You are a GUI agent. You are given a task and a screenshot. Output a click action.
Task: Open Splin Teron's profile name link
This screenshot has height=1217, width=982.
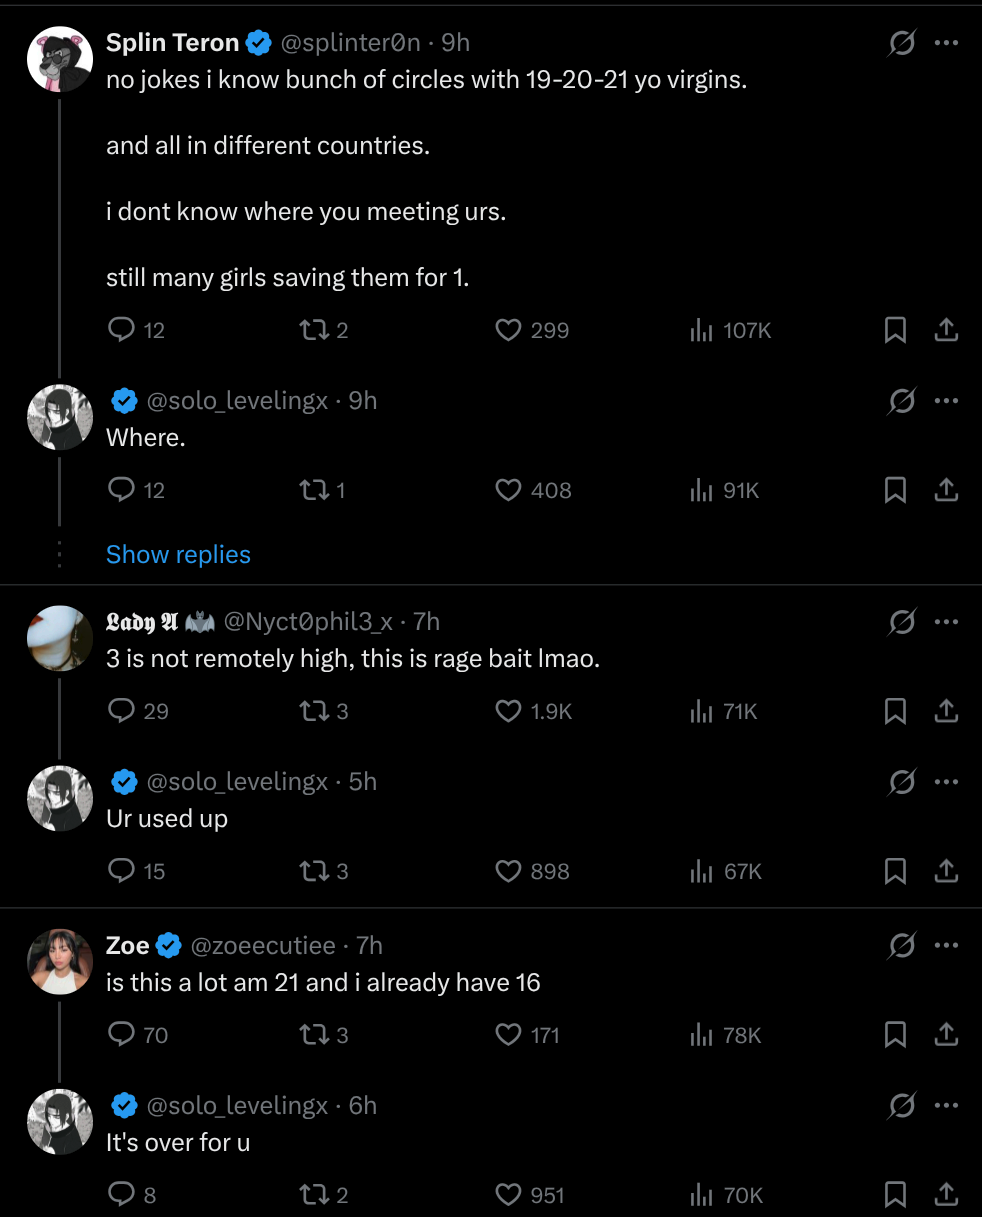pyautogui.click(x=172, y=43)
